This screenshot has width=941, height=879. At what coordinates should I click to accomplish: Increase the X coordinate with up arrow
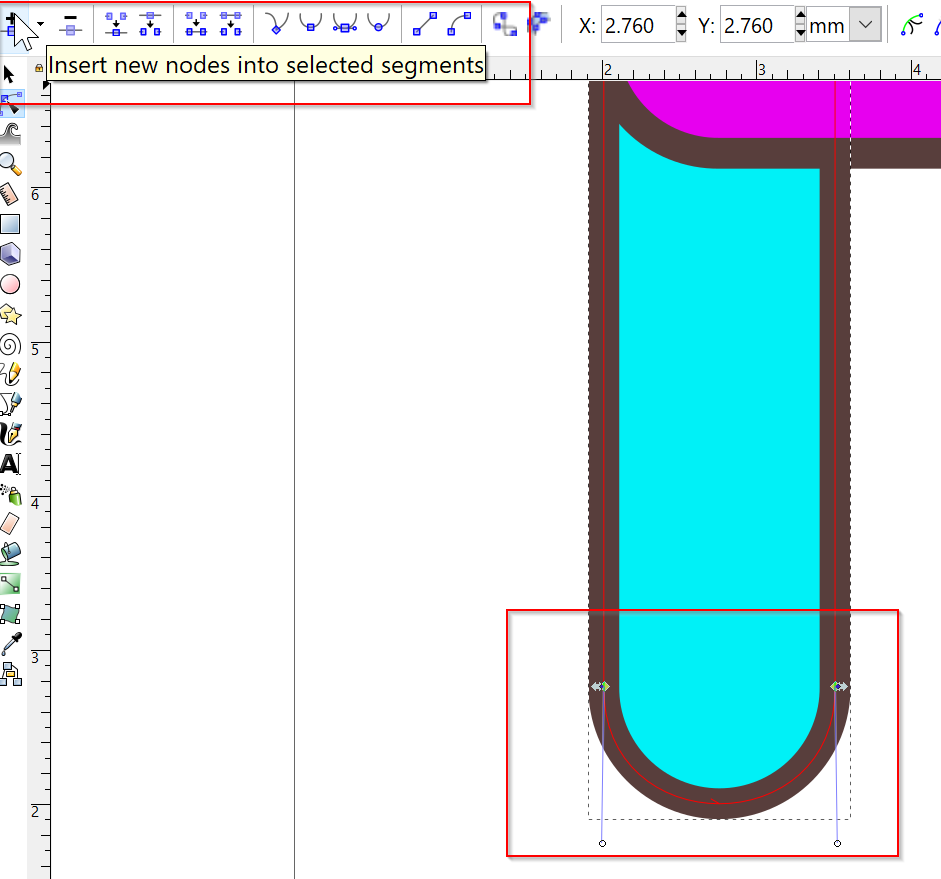pos(681,17)
